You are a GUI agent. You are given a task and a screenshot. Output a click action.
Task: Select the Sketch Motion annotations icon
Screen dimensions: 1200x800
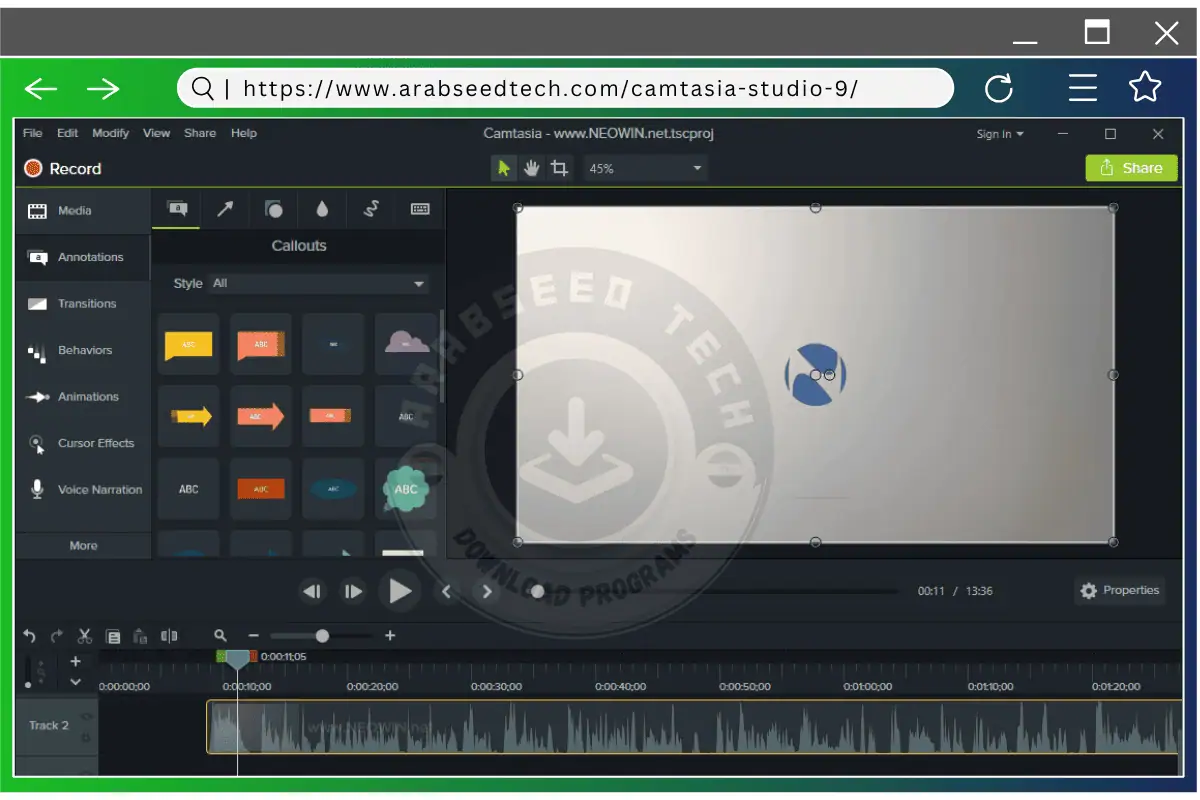(370, 210)
